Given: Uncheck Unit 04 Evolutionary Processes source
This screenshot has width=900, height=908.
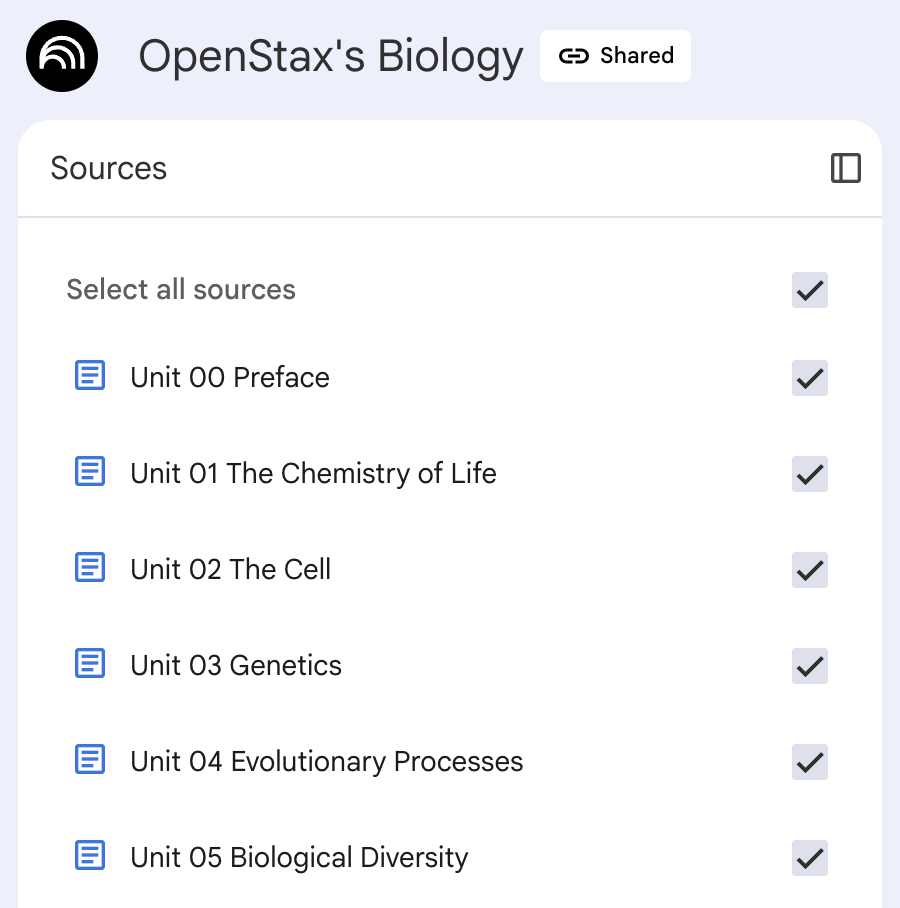Looking at the screenshot, I should [x=809, y=762].
